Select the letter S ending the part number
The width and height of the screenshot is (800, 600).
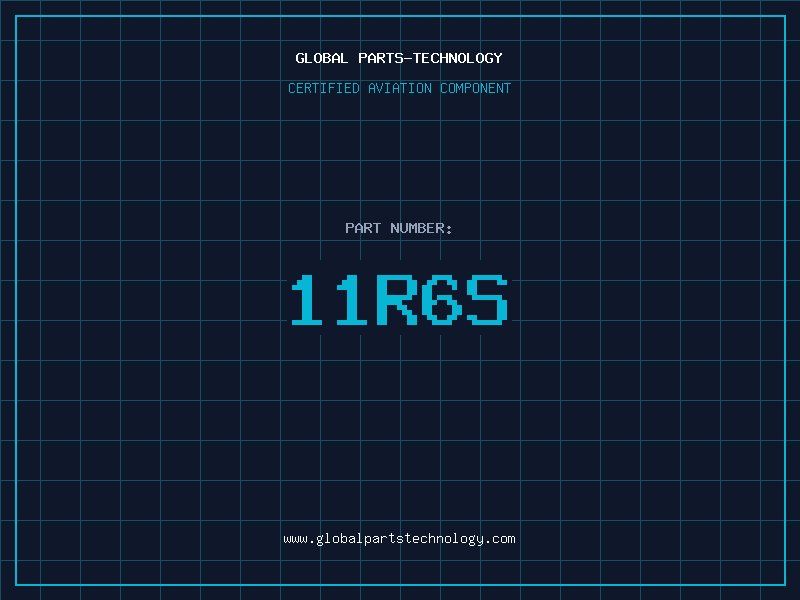[487, 300]
